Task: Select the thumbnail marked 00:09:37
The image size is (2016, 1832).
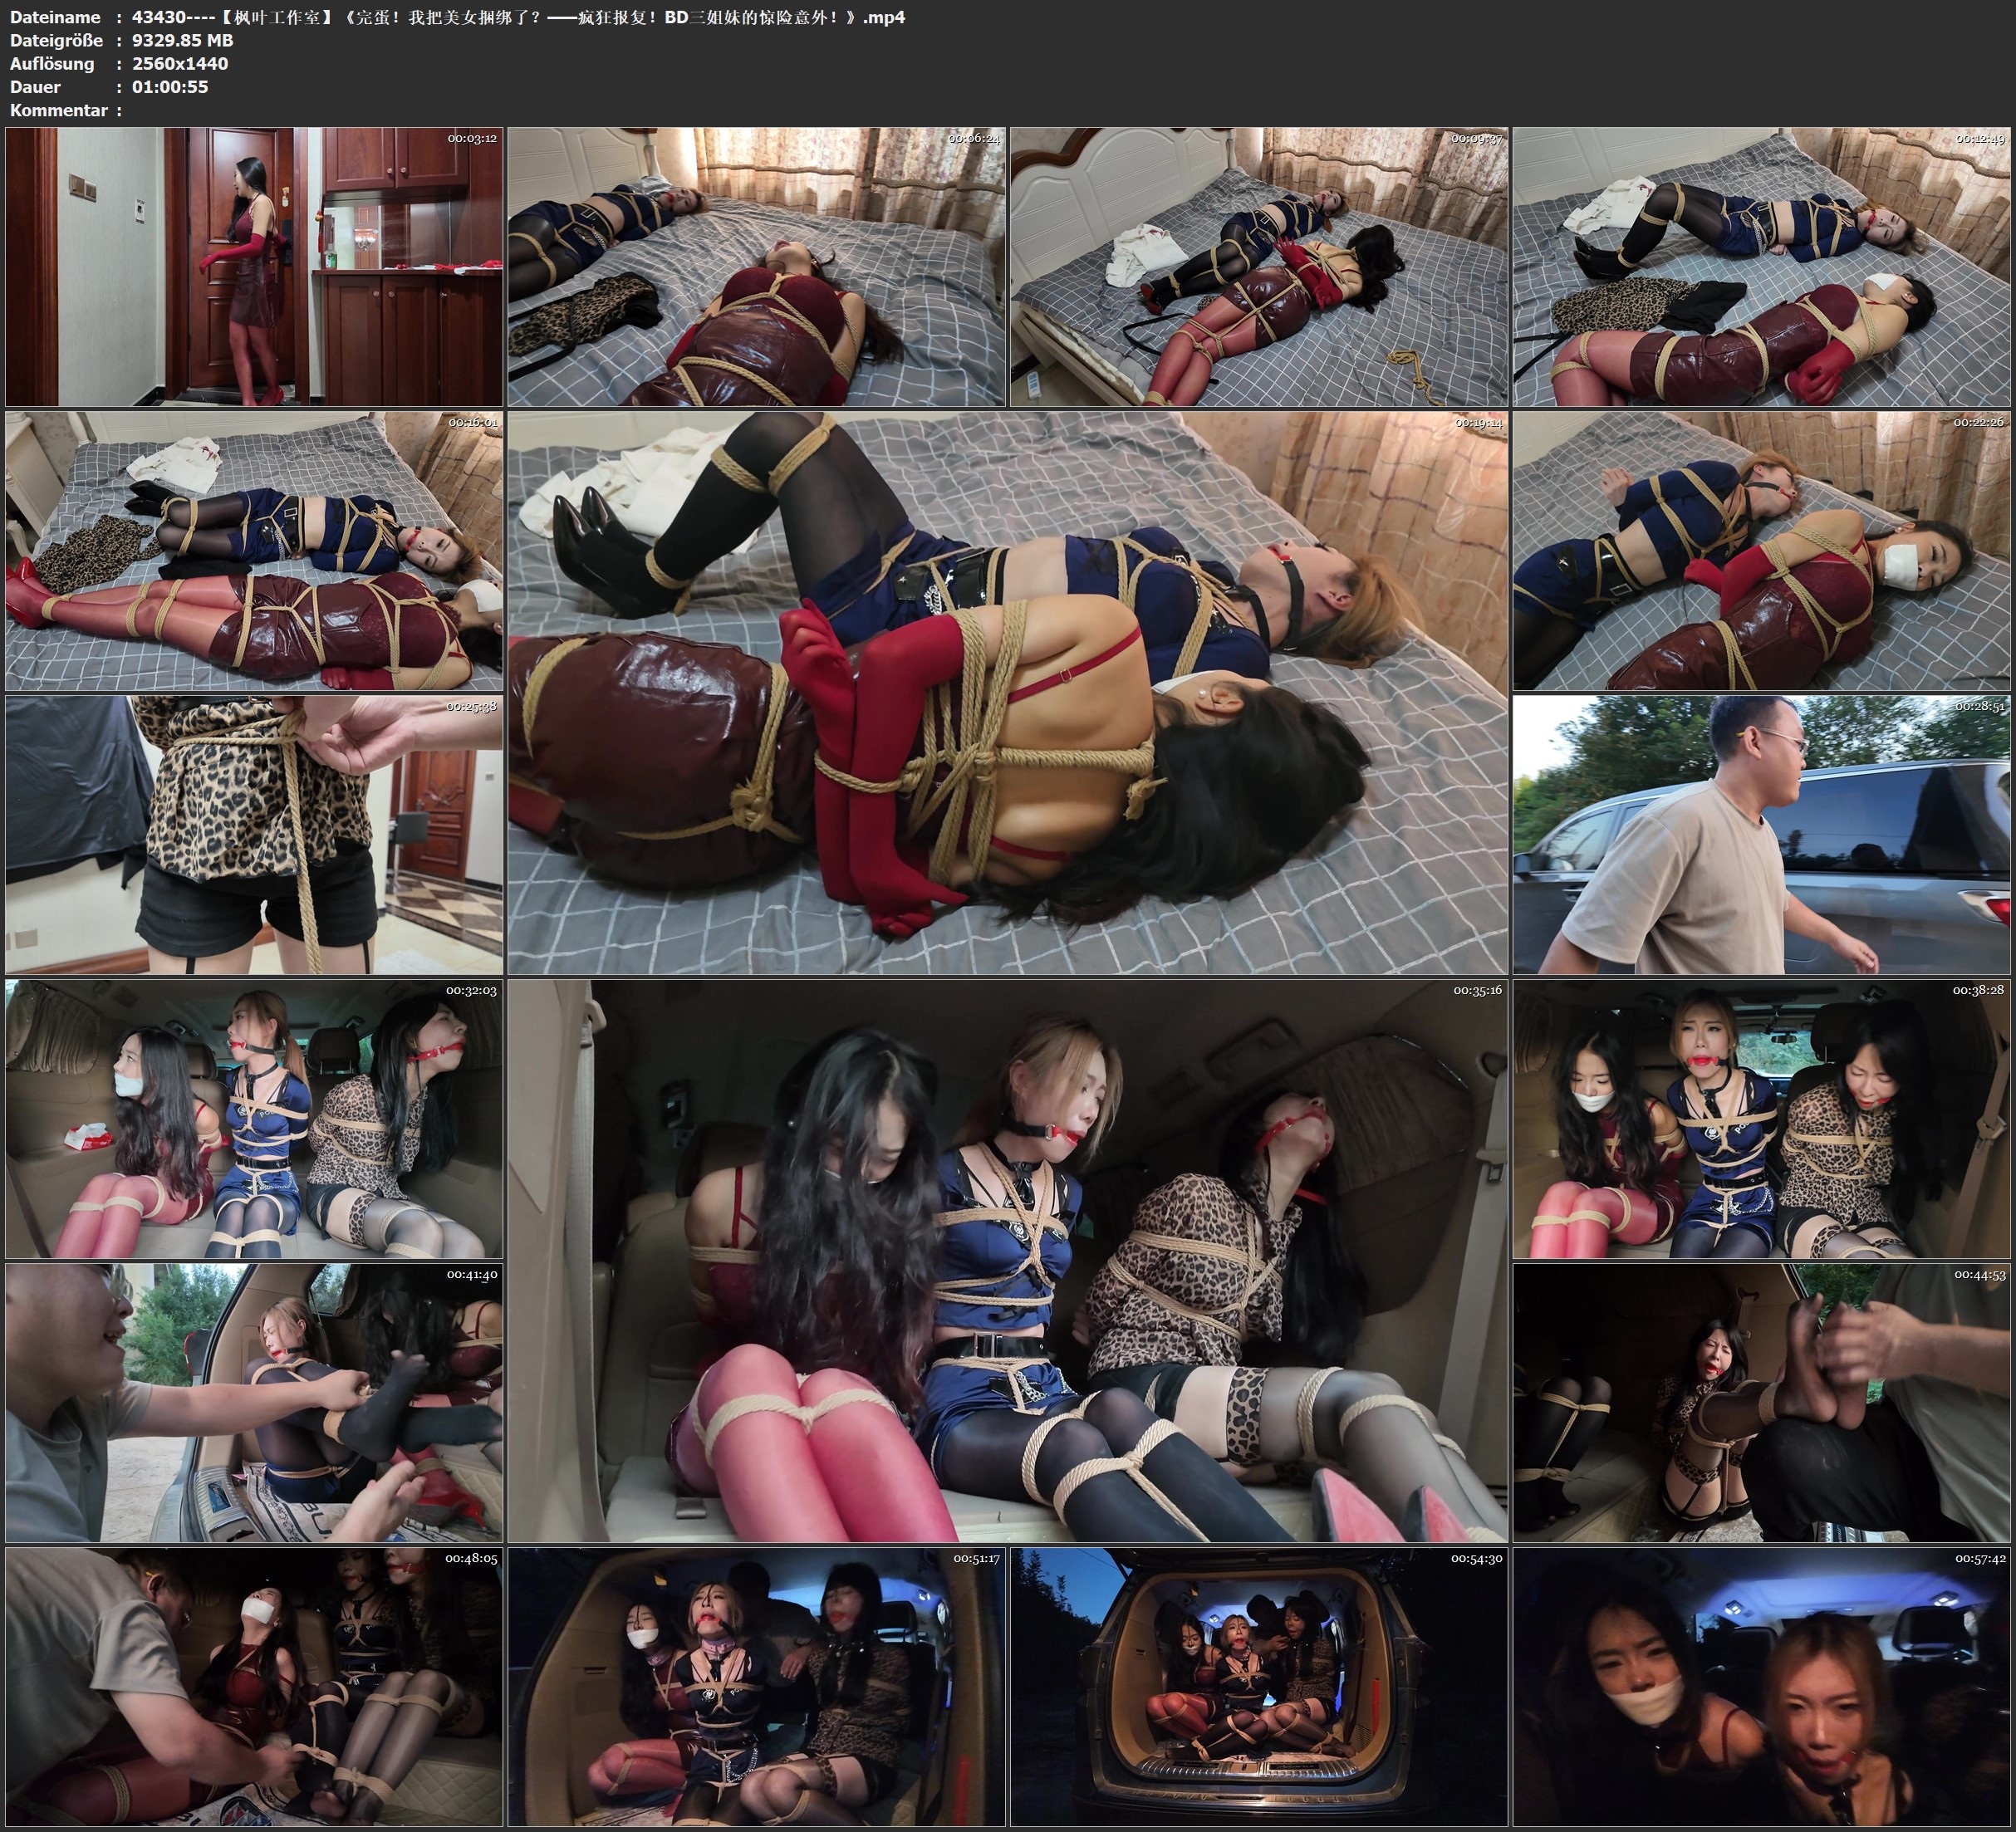Action: [1259, 266]
